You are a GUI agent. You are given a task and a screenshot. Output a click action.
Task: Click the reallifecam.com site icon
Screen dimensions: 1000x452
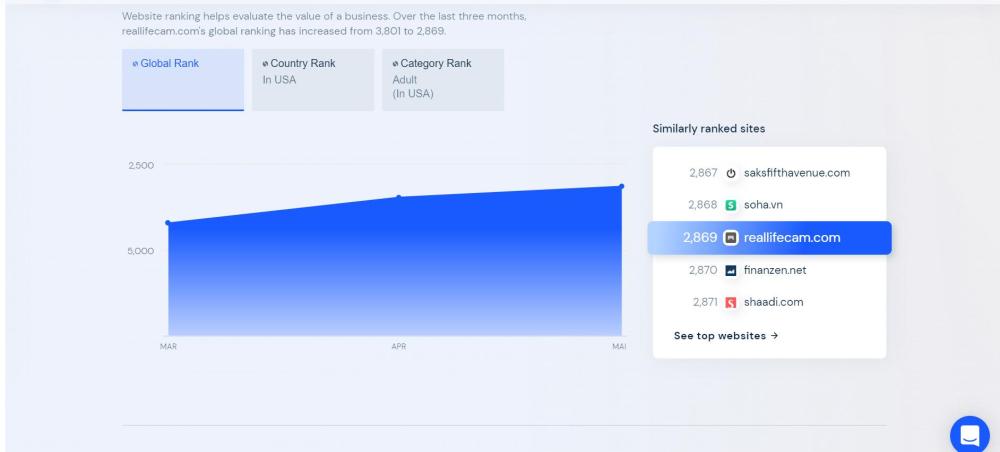(731, 238)
